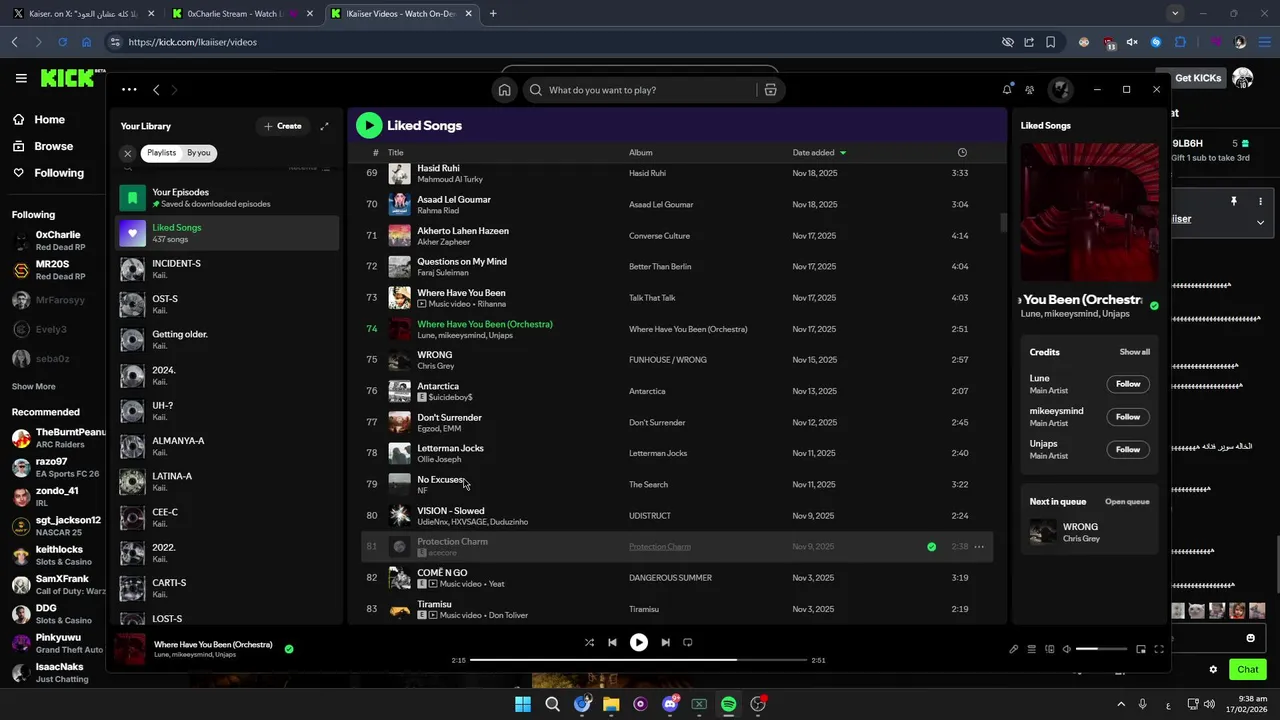Screen dimensions: 1280x720
Task: Open Spotify from the Windows taskbar
Action: click(x=728, y=704)
